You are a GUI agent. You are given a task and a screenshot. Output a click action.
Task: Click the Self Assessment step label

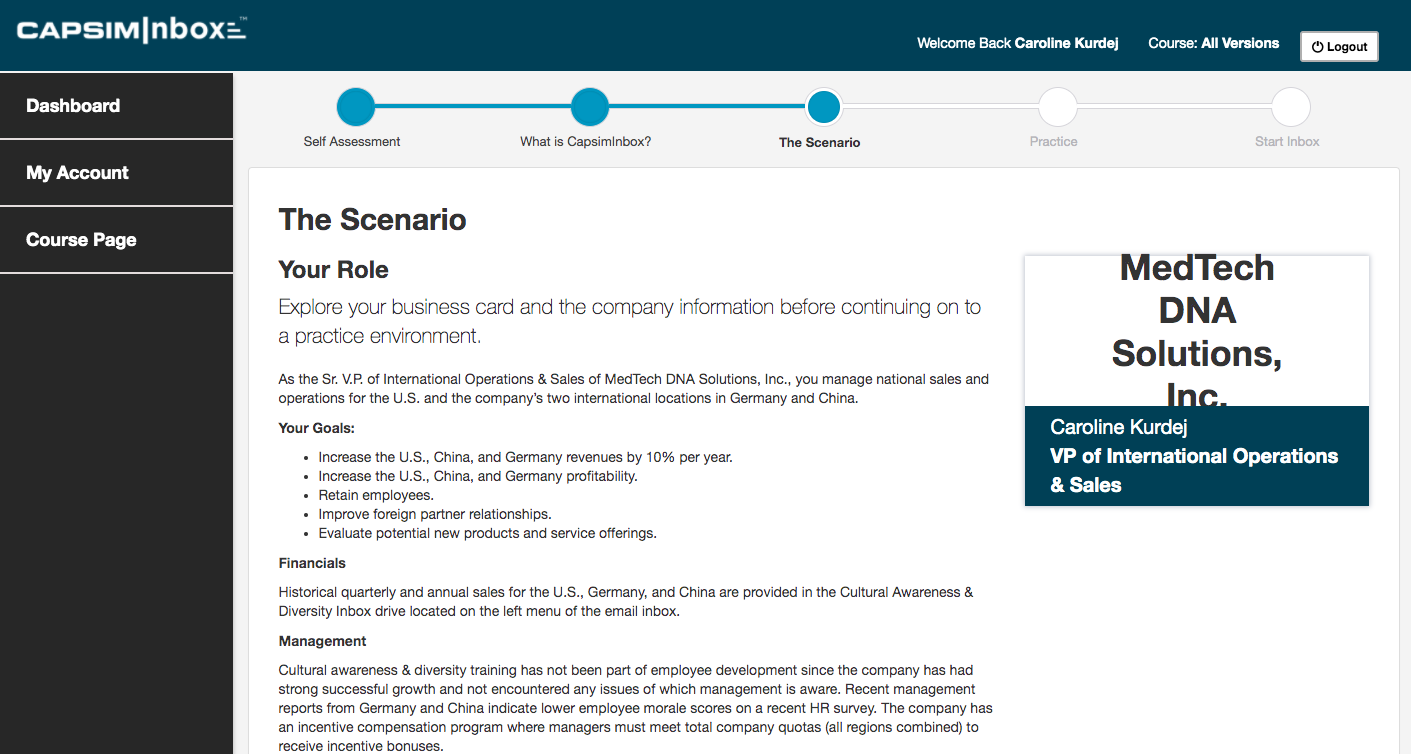352,142
